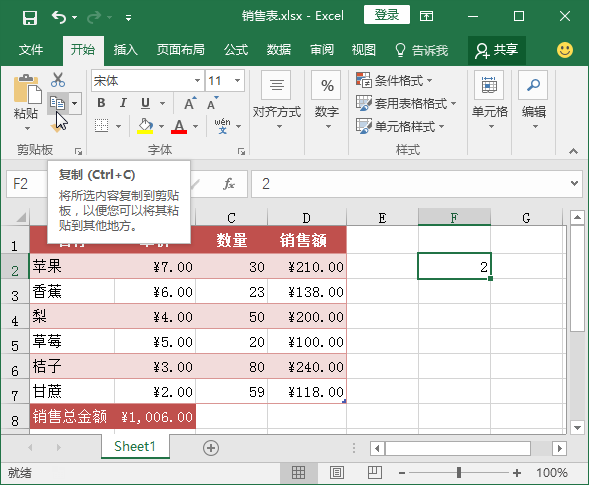Click the Borders icon in font group
Screen dimensions: 589x485
click(101, 126)
